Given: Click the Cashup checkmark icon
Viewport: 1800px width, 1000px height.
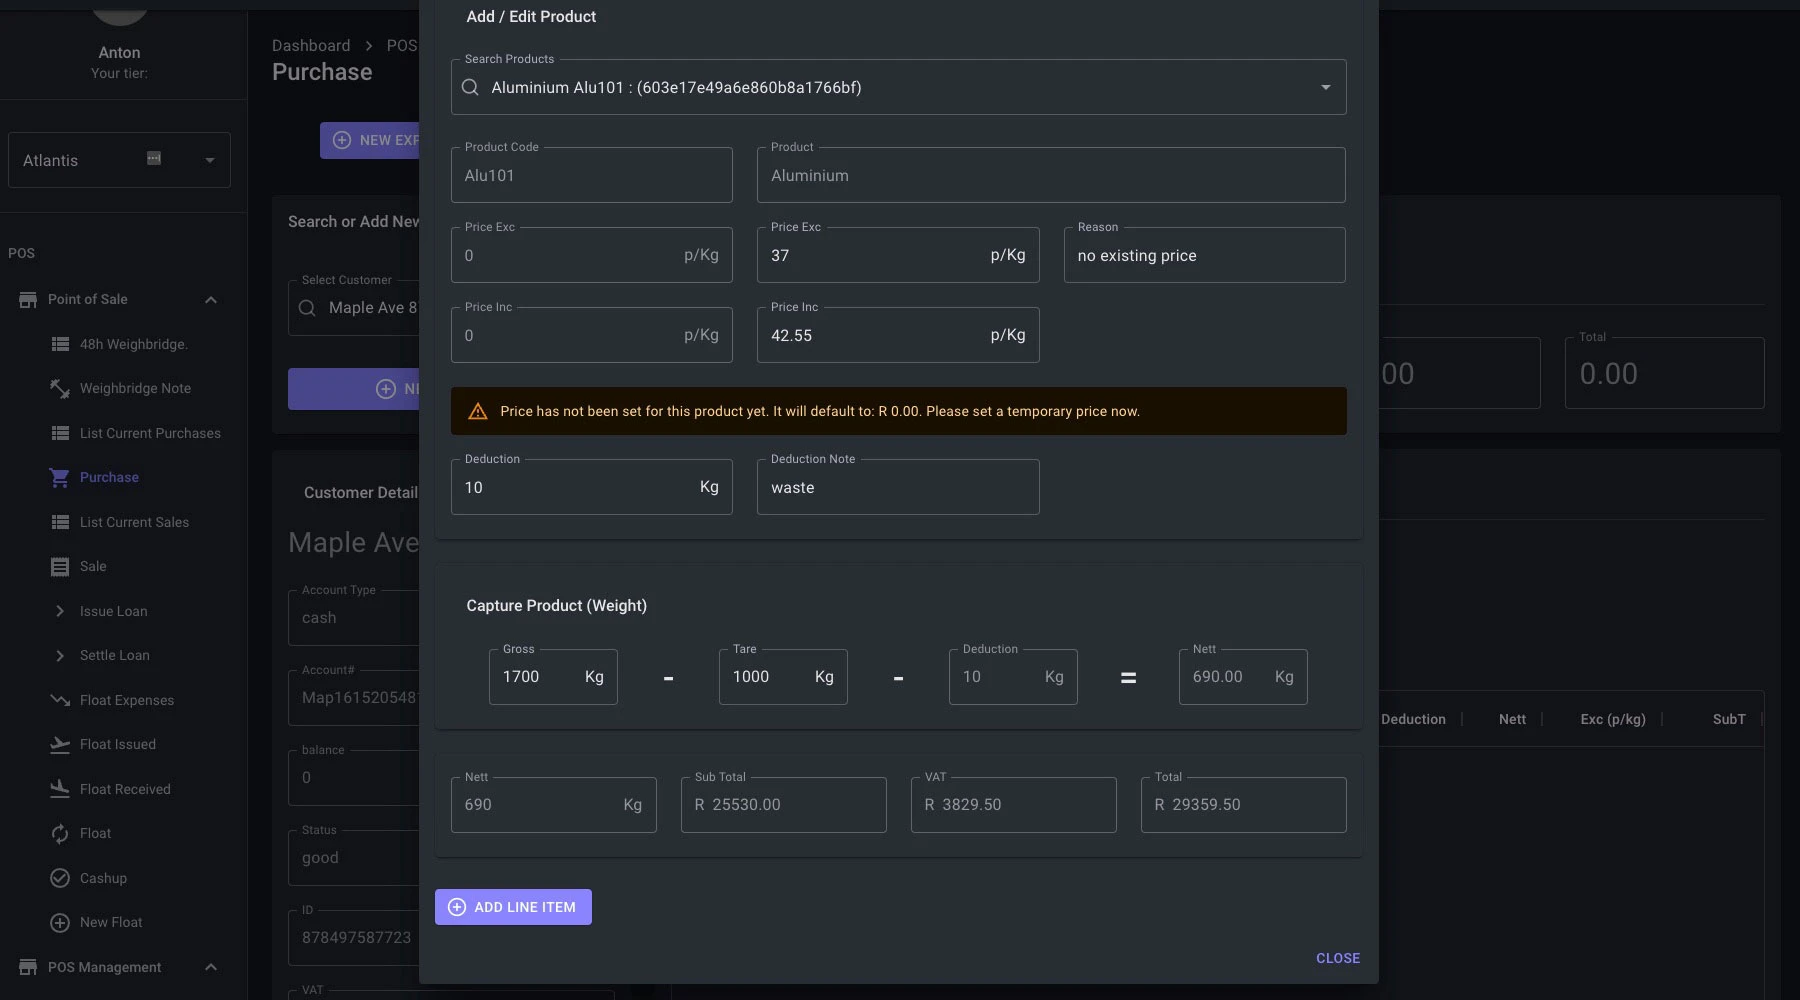Looking at the screenshot, I should click(x=60, y=878).
